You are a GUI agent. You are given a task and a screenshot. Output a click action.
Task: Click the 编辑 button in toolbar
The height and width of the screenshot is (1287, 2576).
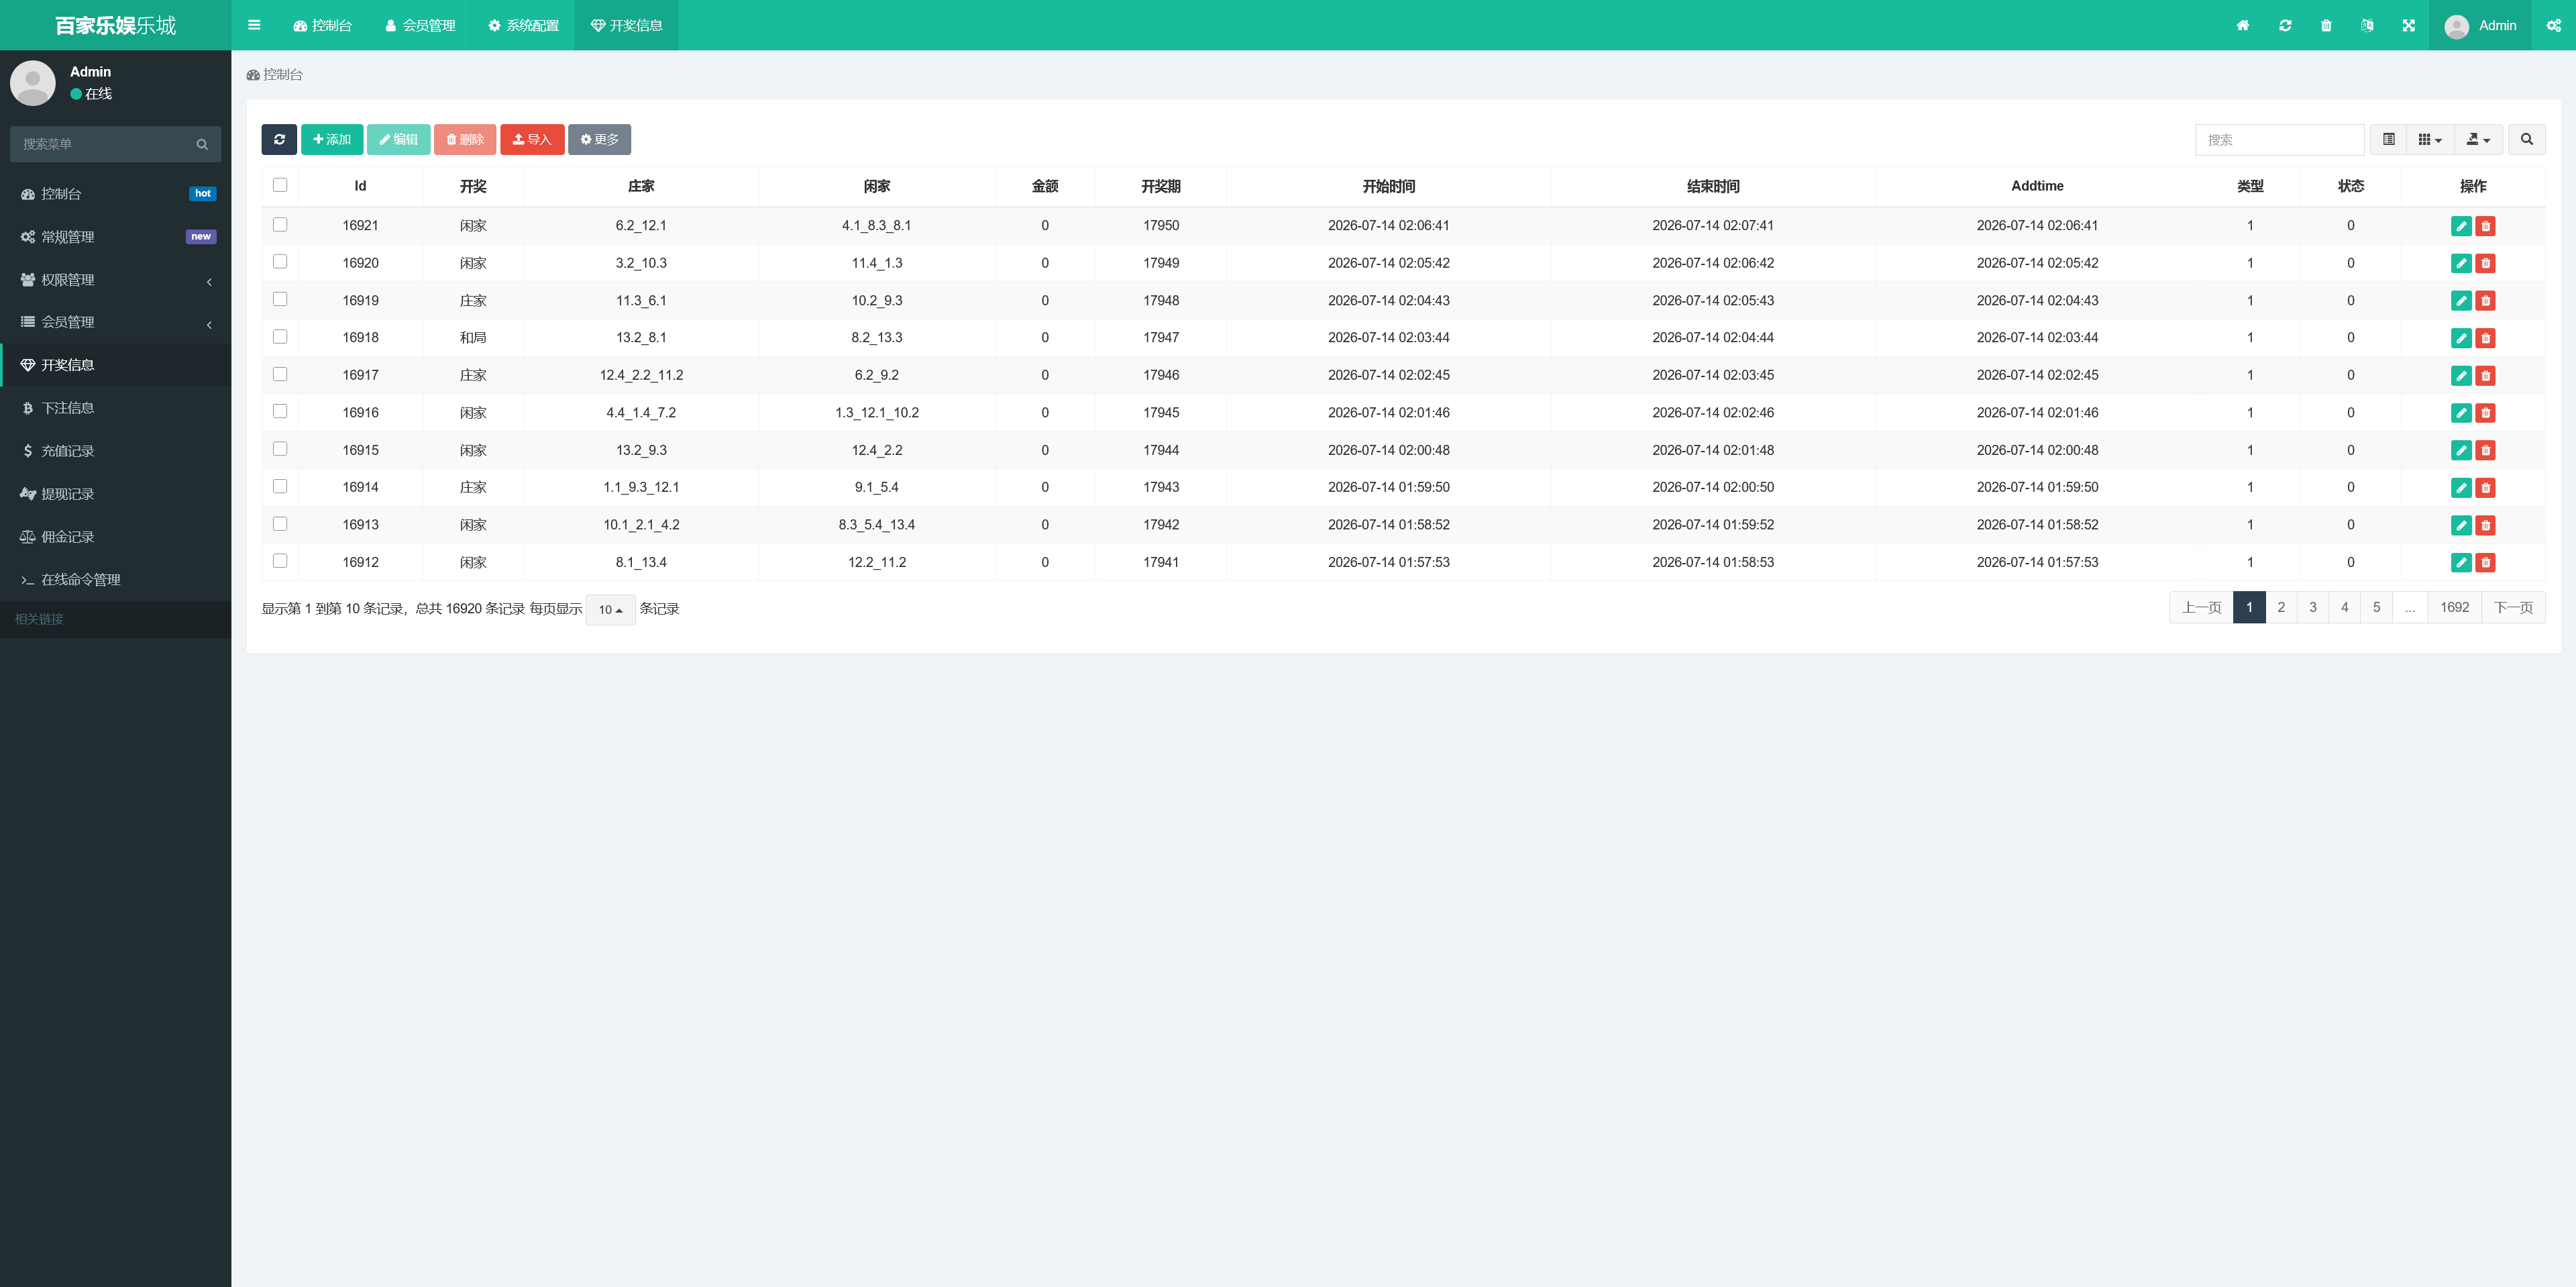pyautogui.click(x=398, y=139)
